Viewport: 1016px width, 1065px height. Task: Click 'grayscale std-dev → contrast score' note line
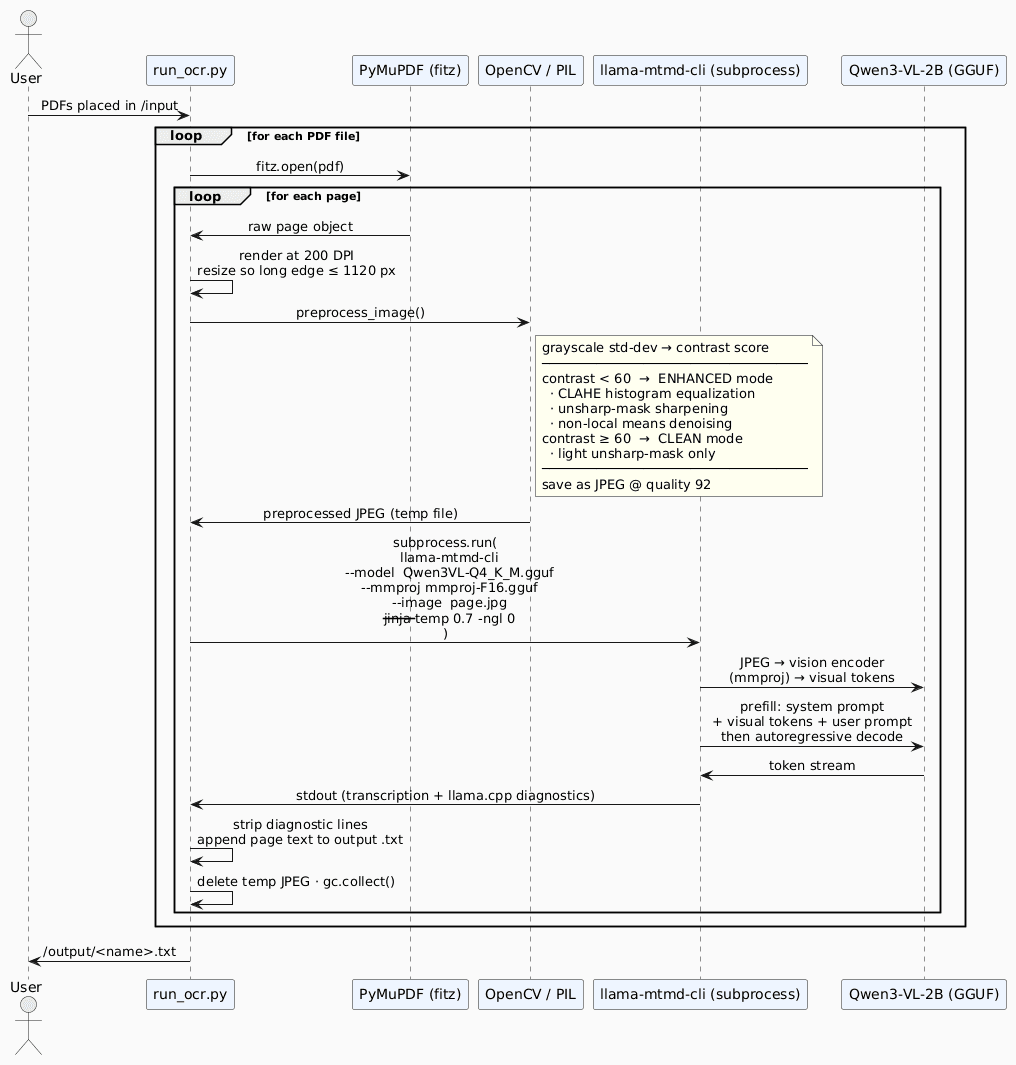[x=655, y=348]
